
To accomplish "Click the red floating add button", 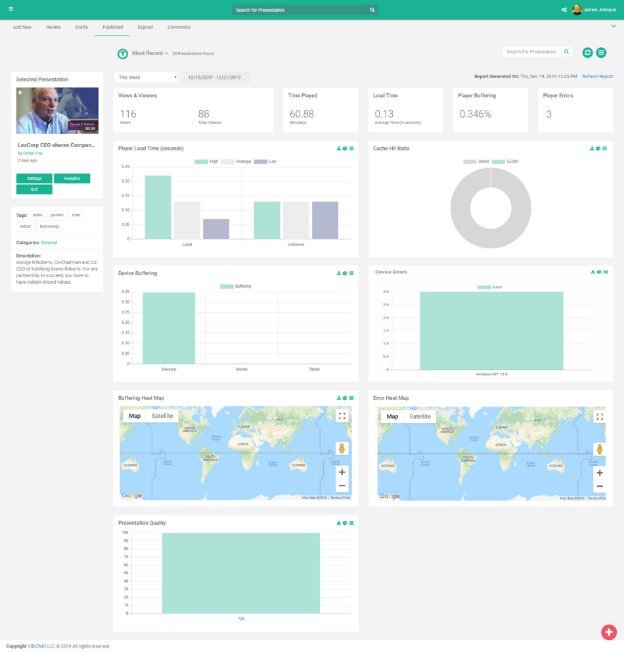I will click(607, 631).
